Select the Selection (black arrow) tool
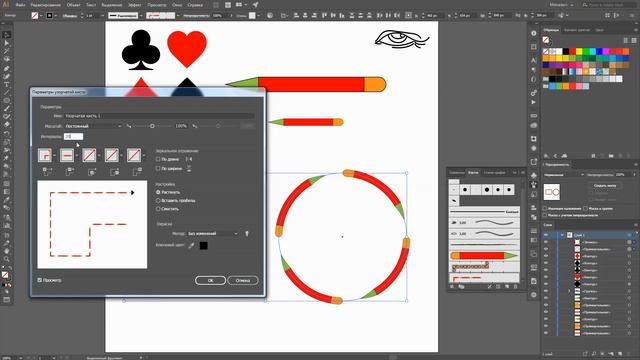 pyautogui.click(x=7, y=35)
